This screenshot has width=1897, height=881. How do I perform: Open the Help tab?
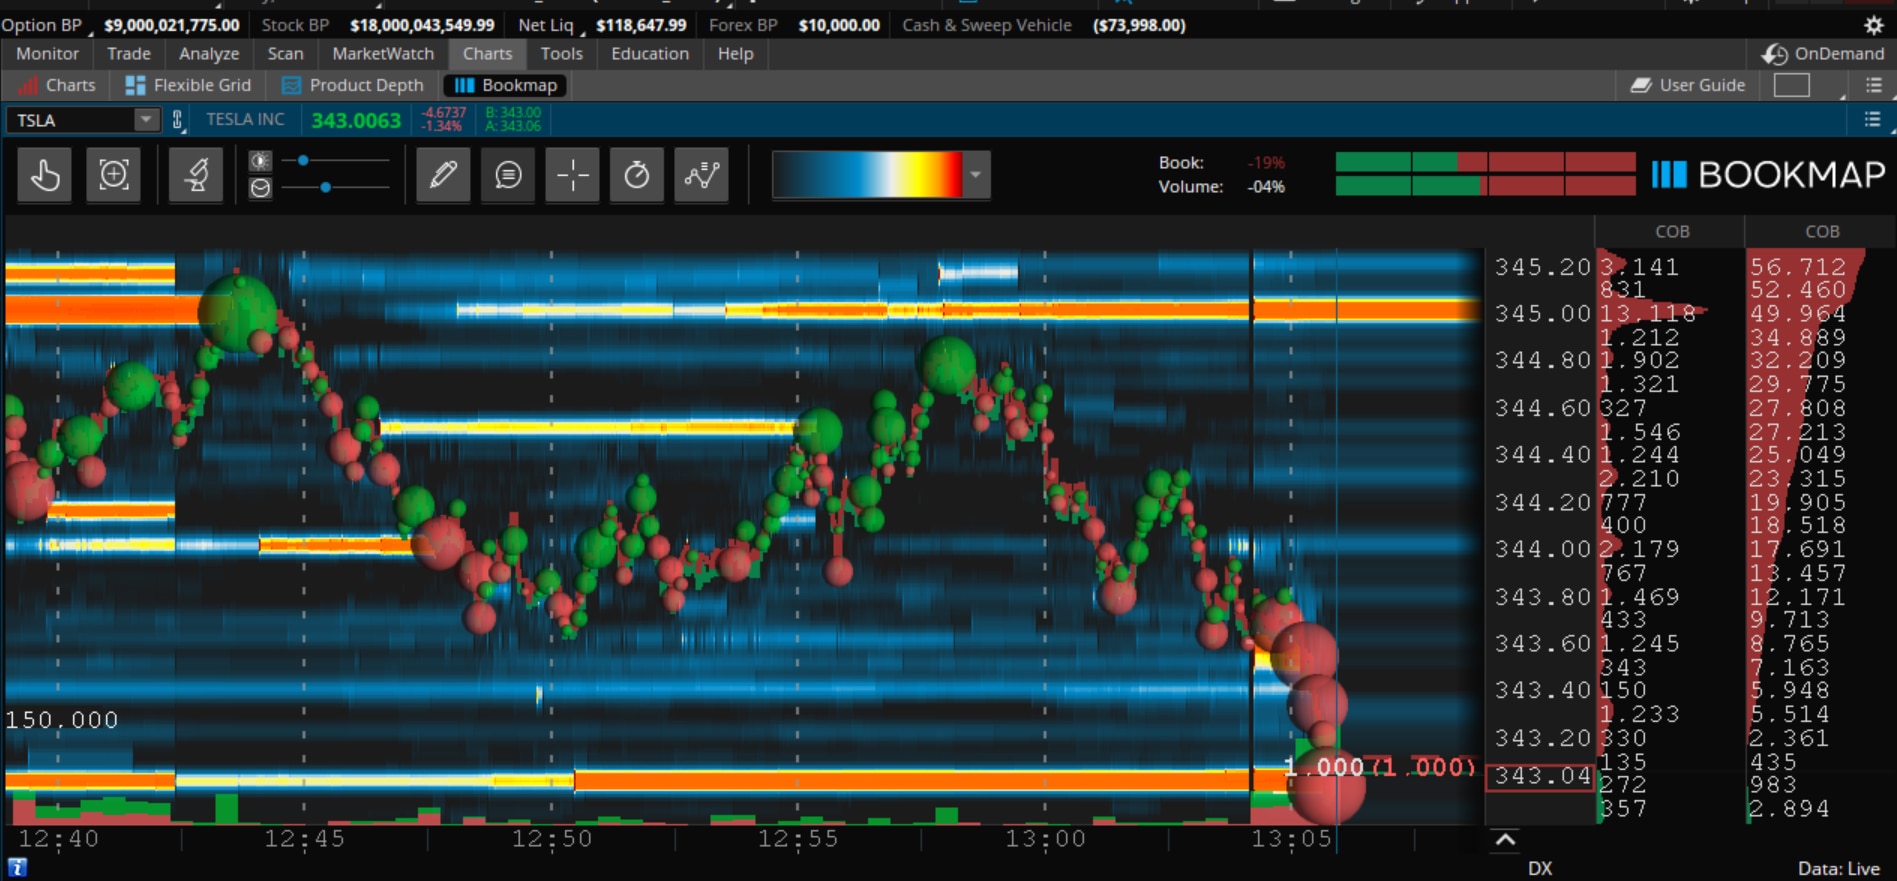point(735,54)
